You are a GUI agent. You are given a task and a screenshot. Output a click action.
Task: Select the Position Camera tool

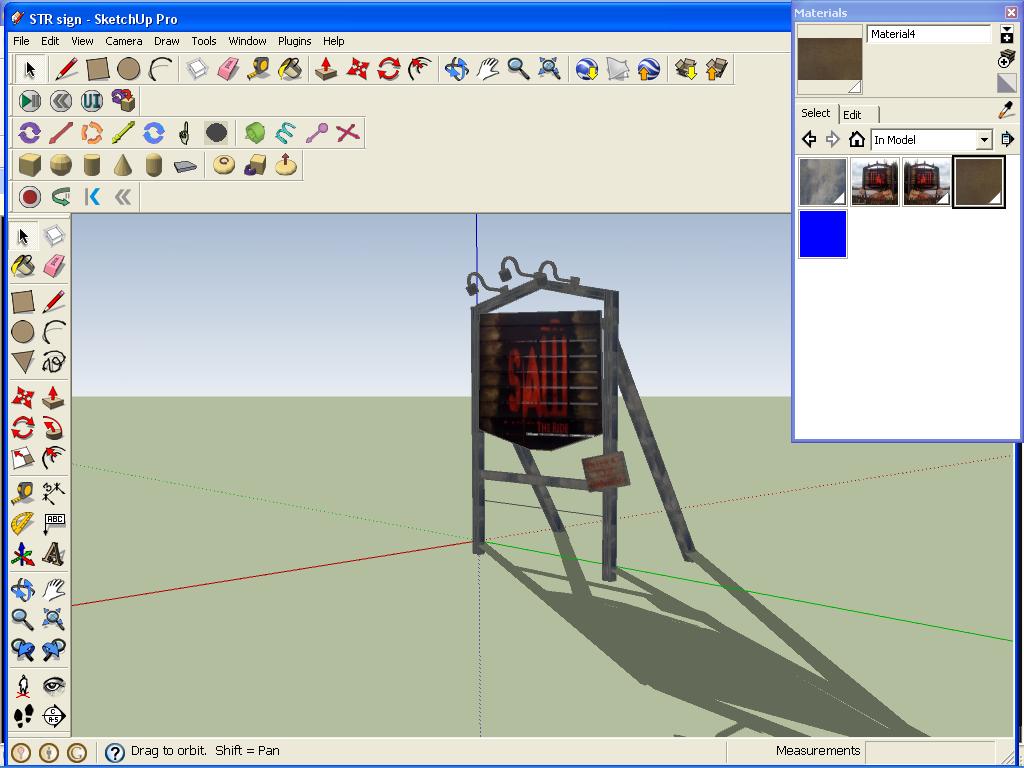(x=23, y=686)
